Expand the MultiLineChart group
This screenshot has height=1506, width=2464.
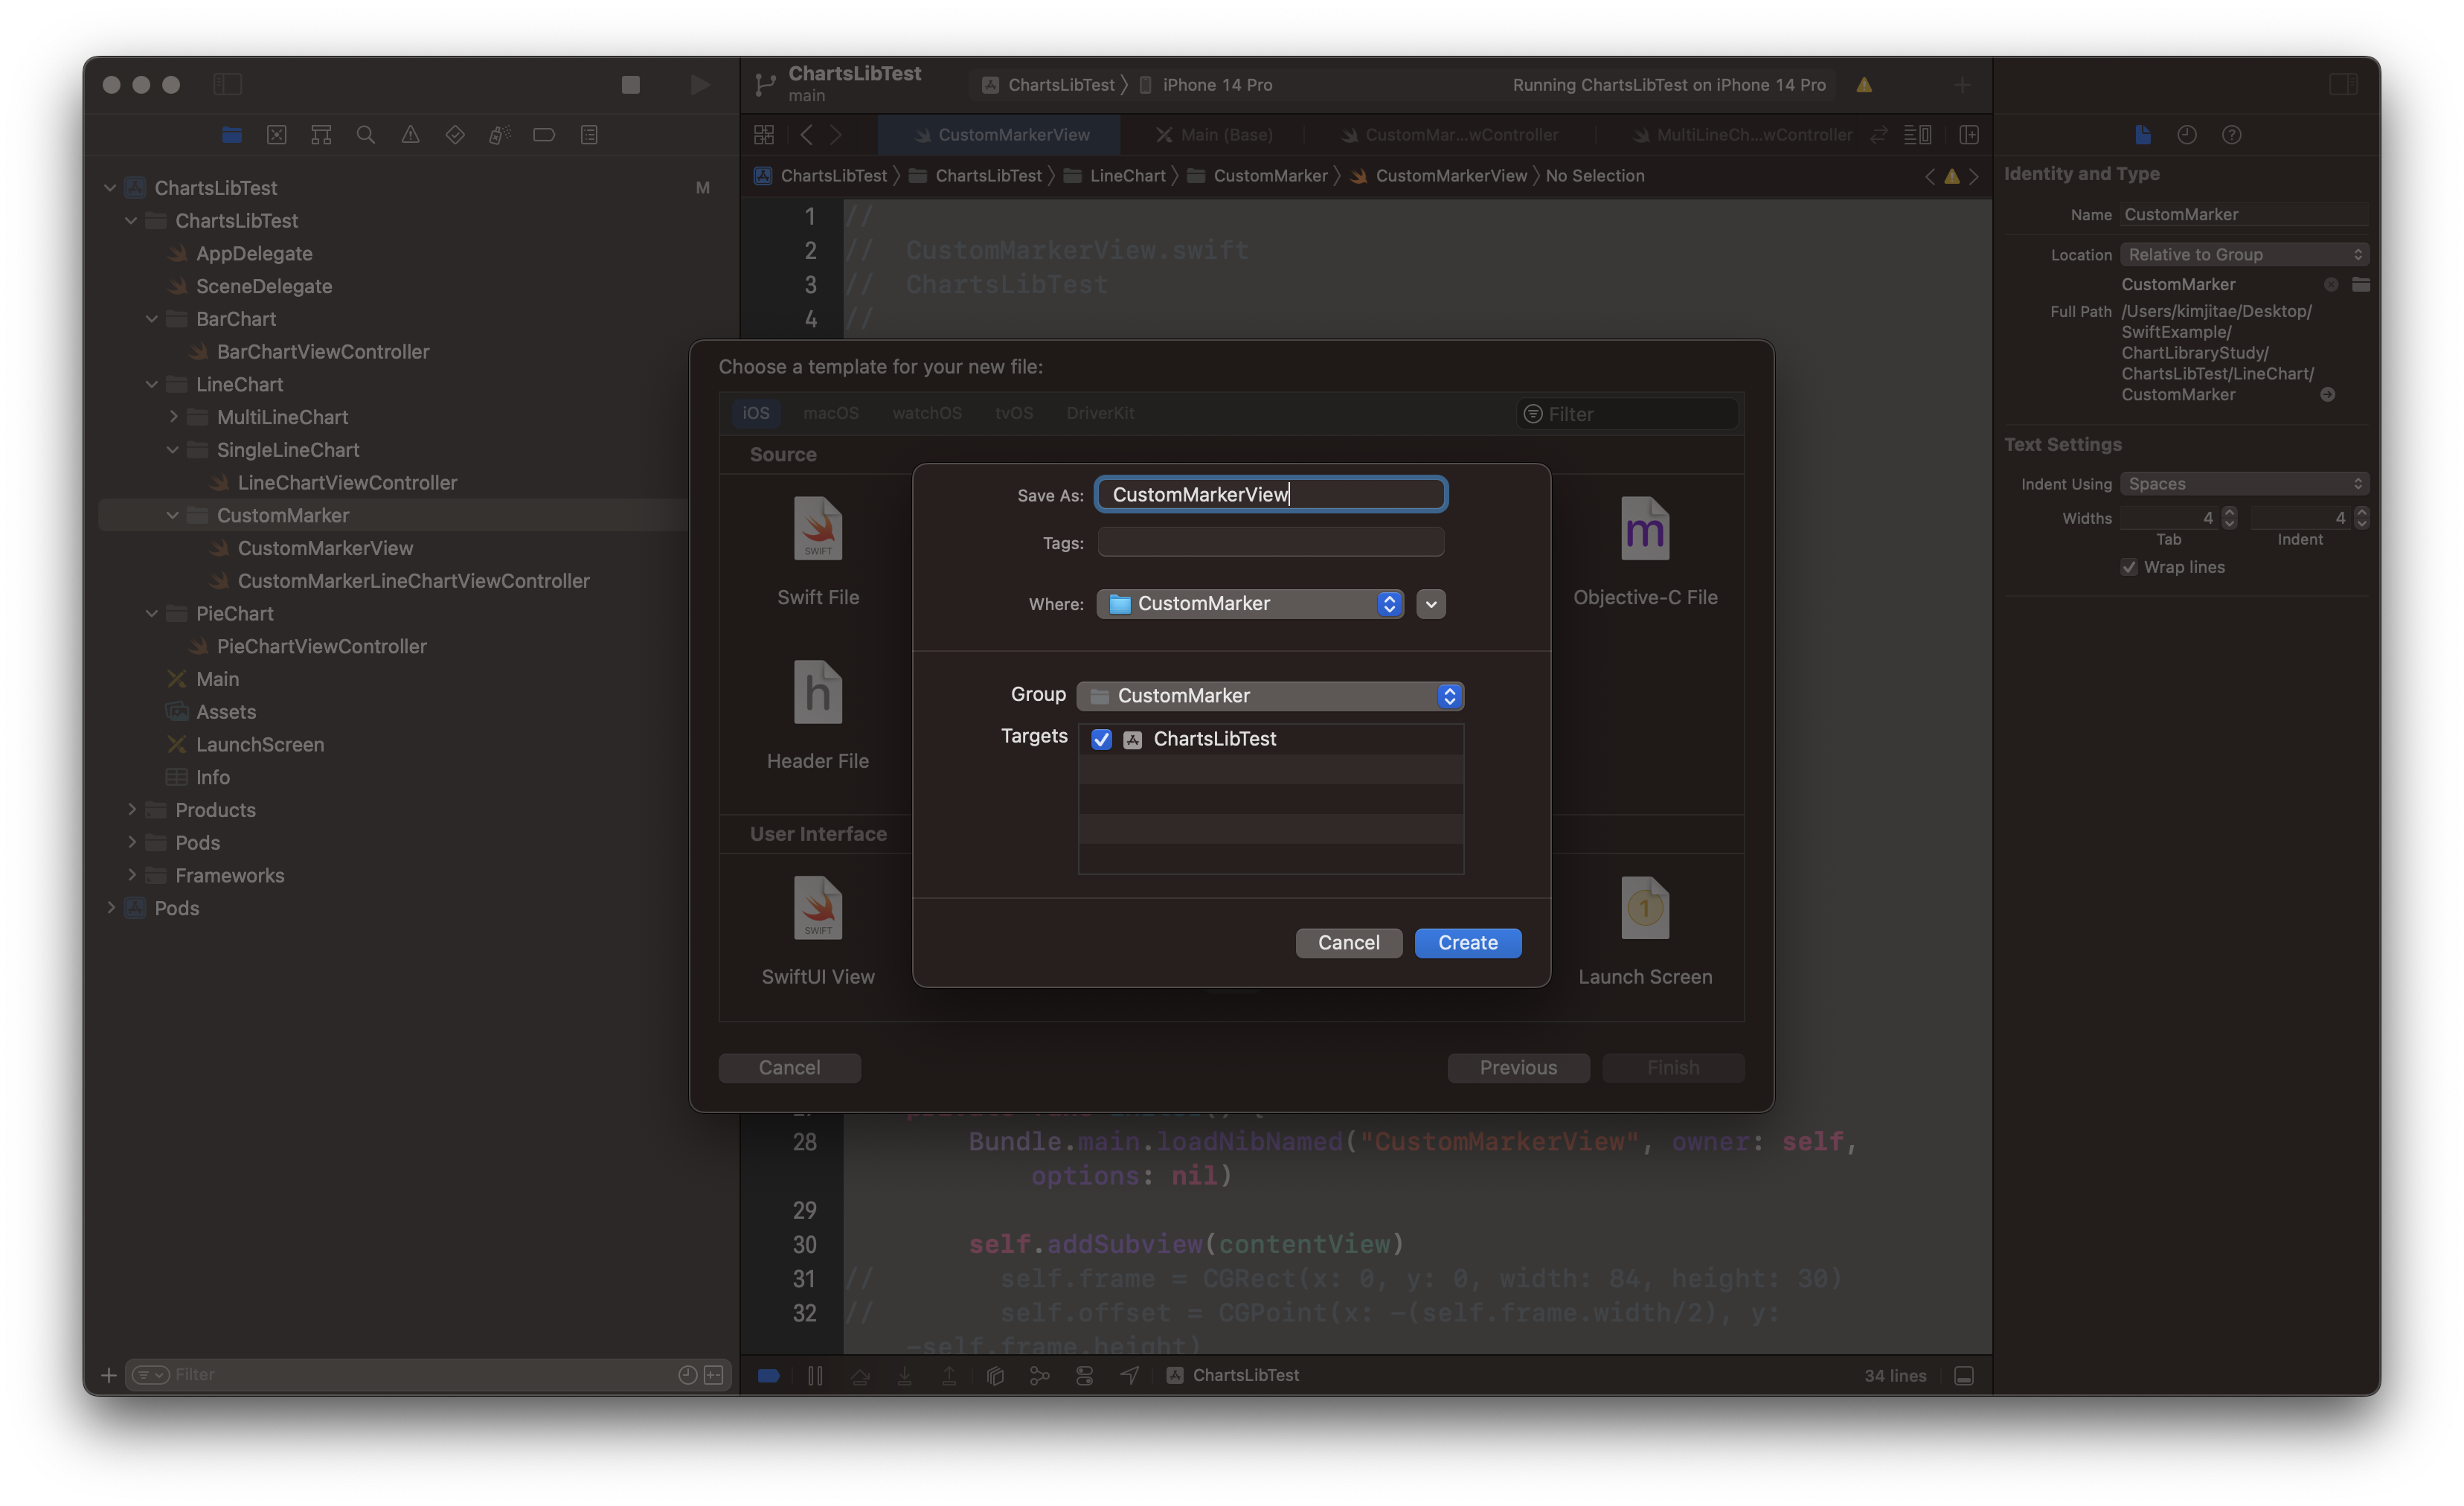point(173,417)
